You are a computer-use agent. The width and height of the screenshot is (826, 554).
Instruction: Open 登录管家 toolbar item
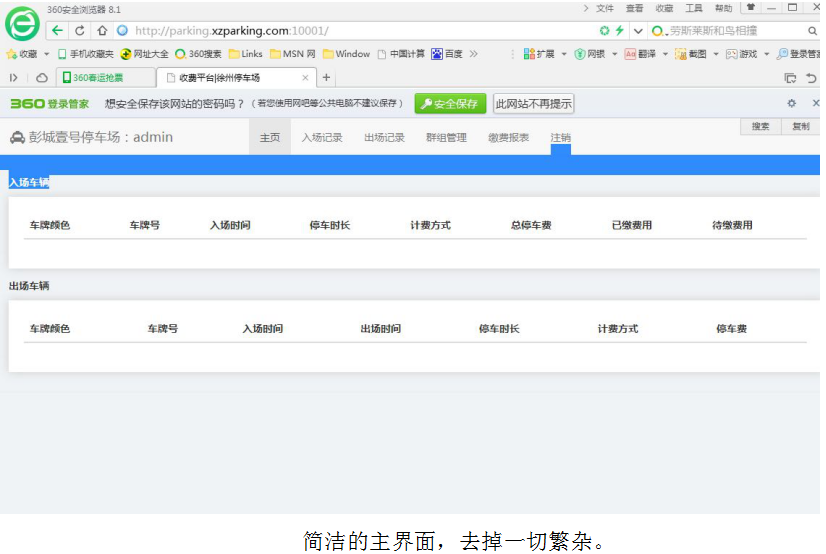point(799,54)
